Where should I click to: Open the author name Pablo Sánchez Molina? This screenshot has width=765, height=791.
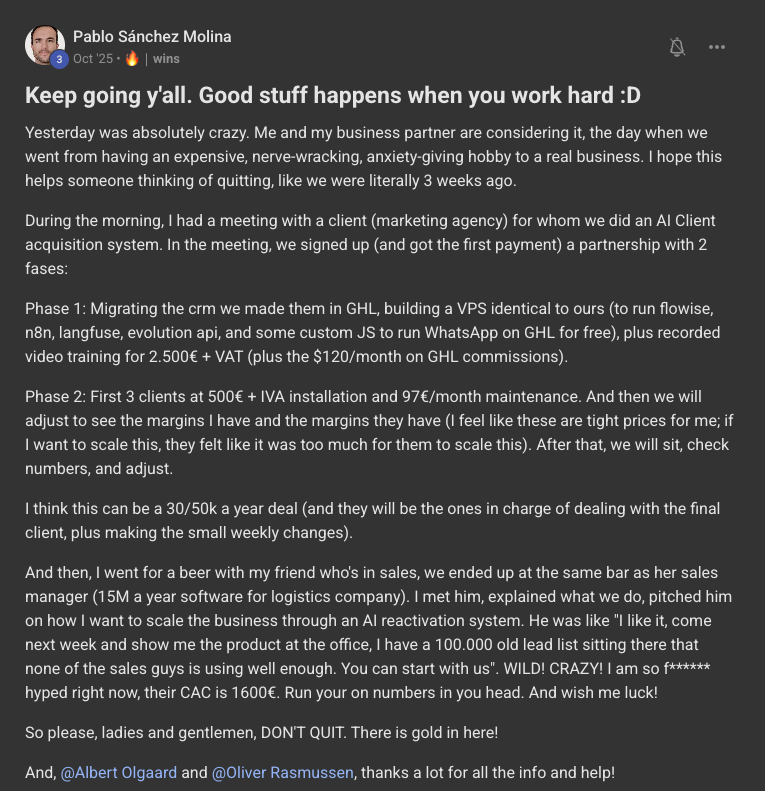click(152, 37)
